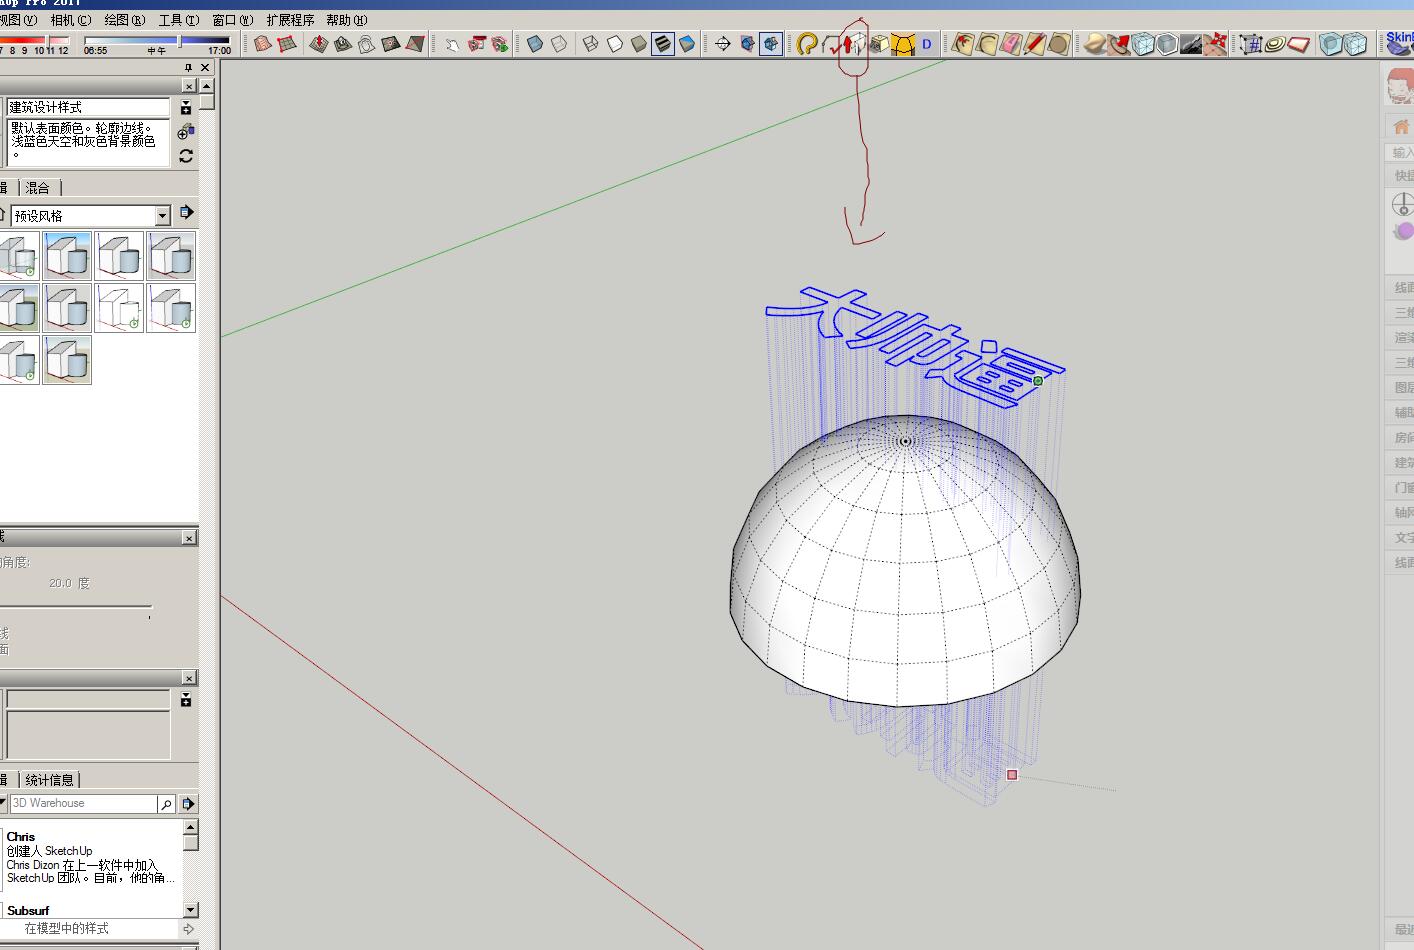Expand the 在模型中的样式 bottom arrow
The image size is (1414, 950).
(188, 929)
